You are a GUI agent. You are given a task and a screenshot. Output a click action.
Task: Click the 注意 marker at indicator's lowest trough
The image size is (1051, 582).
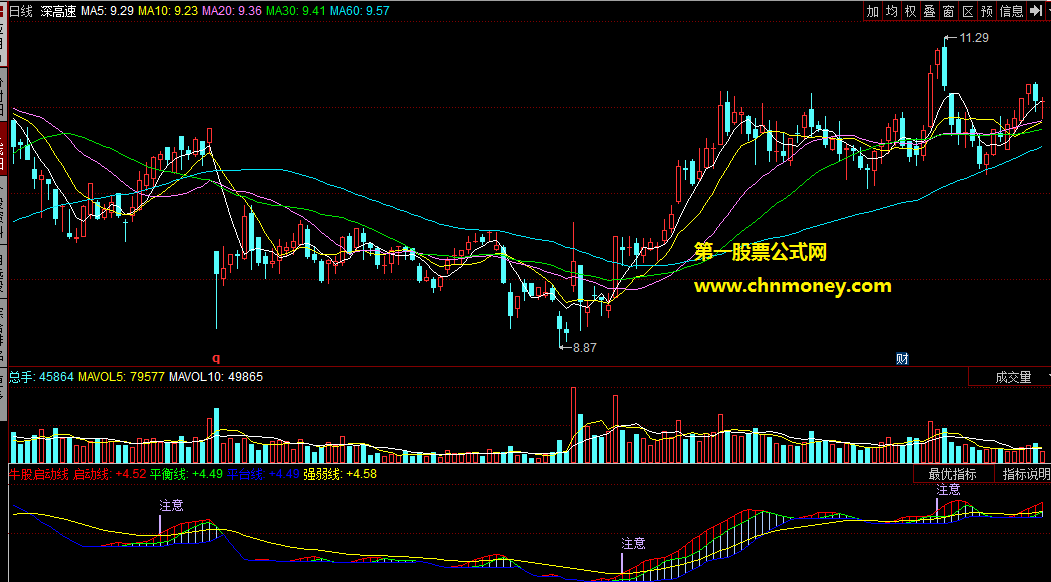click(x=633, y=544)
